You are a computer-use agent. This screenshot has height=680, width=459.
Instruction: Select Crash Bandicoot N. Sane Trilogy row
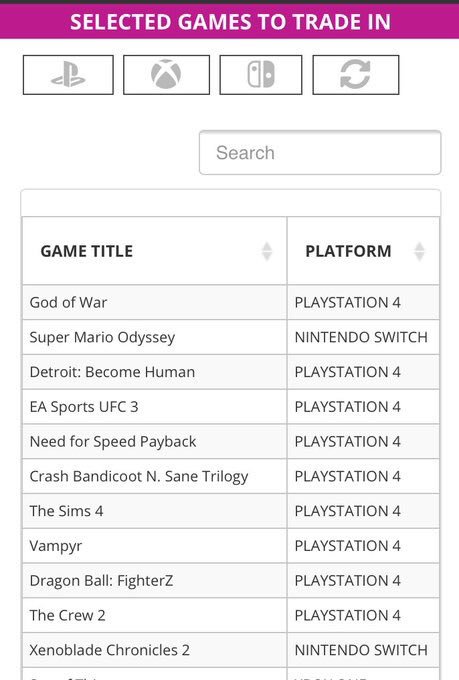231,476
